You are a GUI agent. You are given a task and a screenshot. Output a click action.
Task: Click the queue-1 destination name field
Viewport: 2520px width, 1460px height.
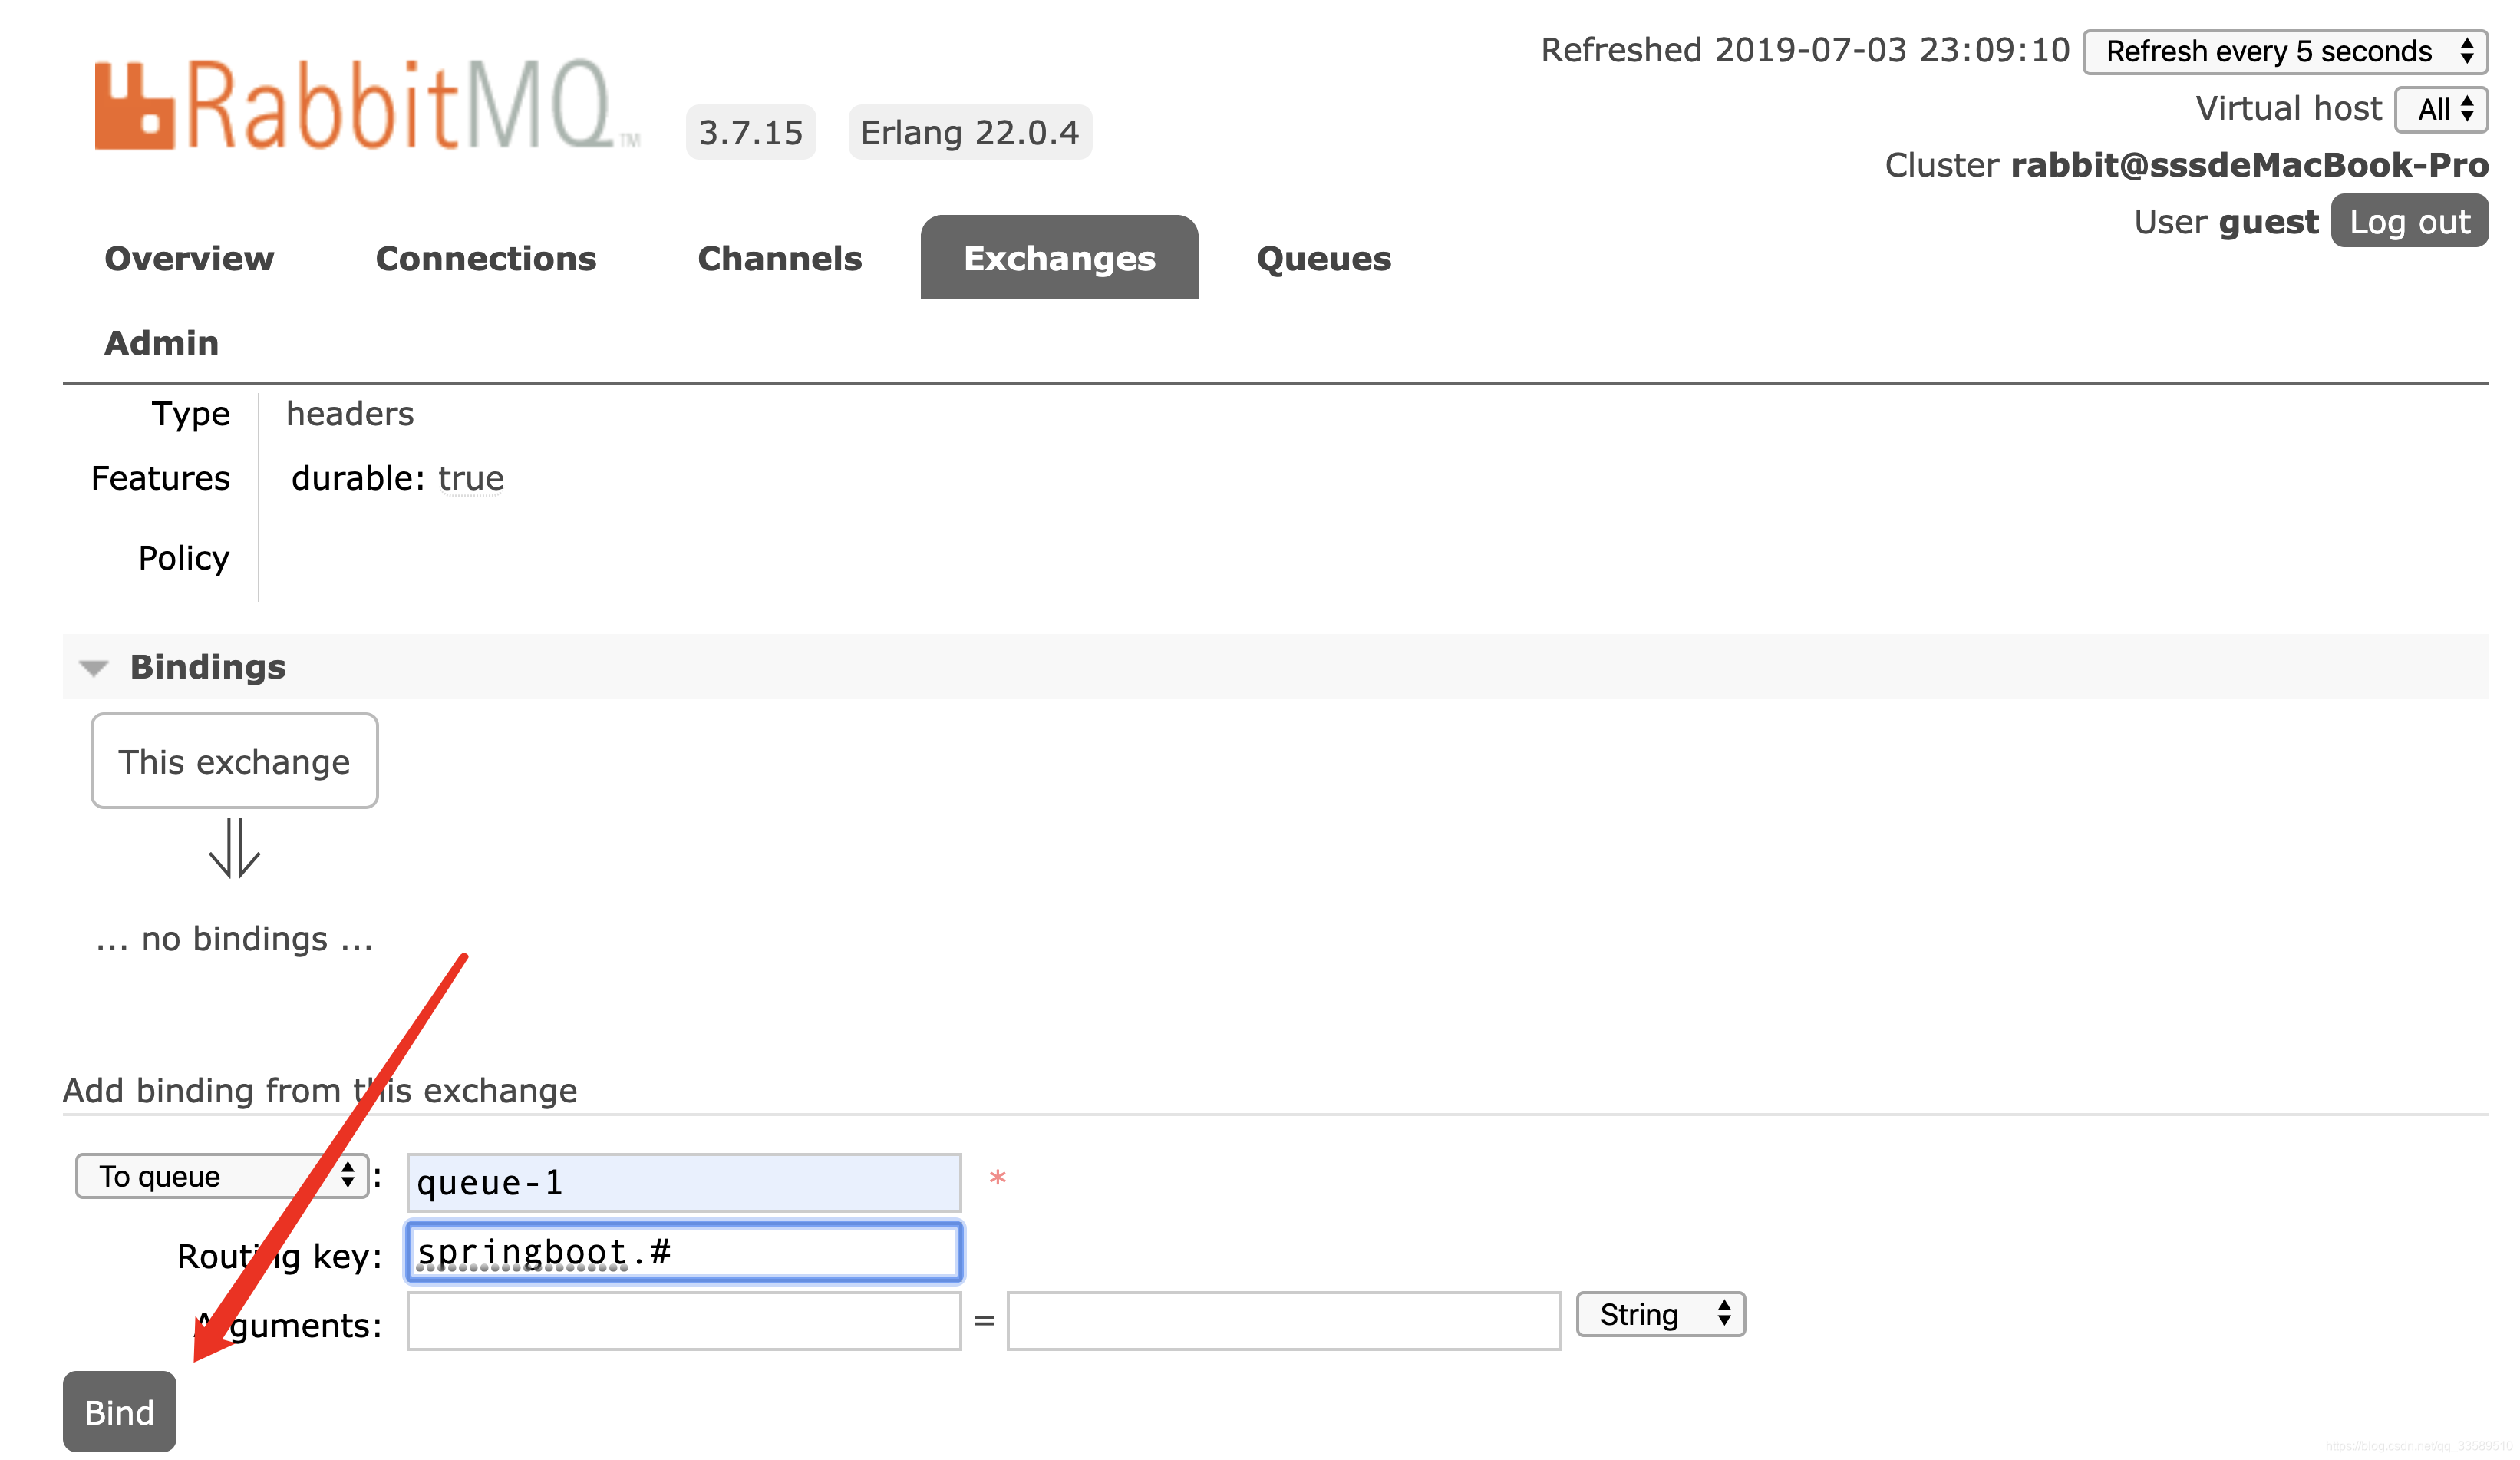coord(684,1183)
